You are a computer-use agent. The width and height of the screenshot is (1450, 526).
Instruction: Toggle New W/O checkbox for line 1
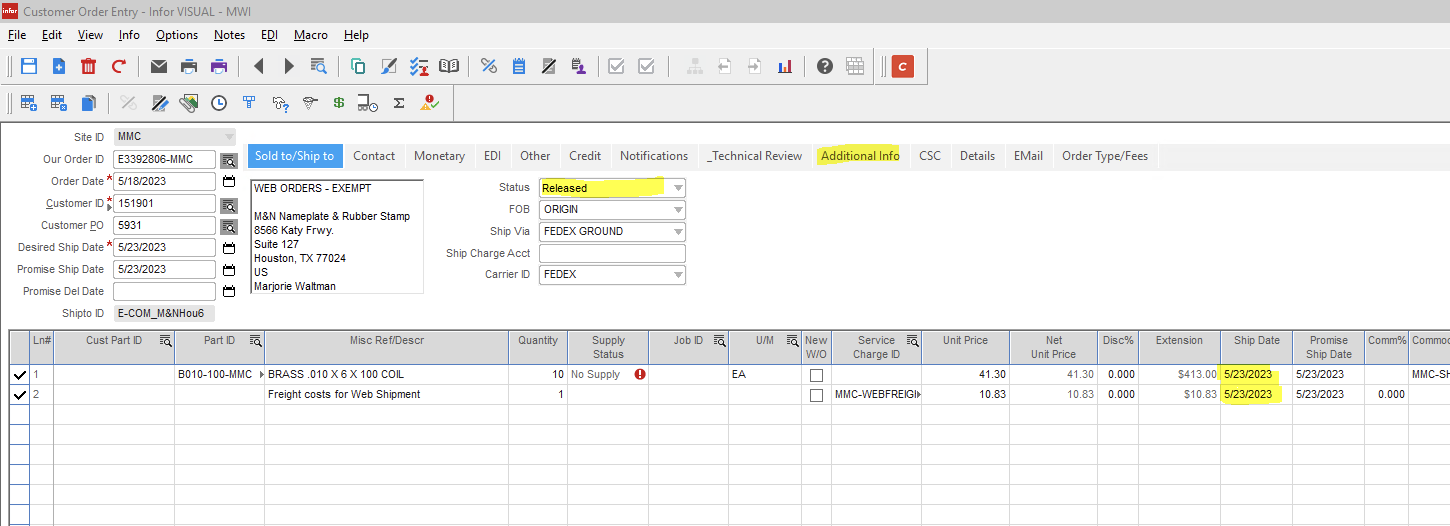(x=816, y=375)
